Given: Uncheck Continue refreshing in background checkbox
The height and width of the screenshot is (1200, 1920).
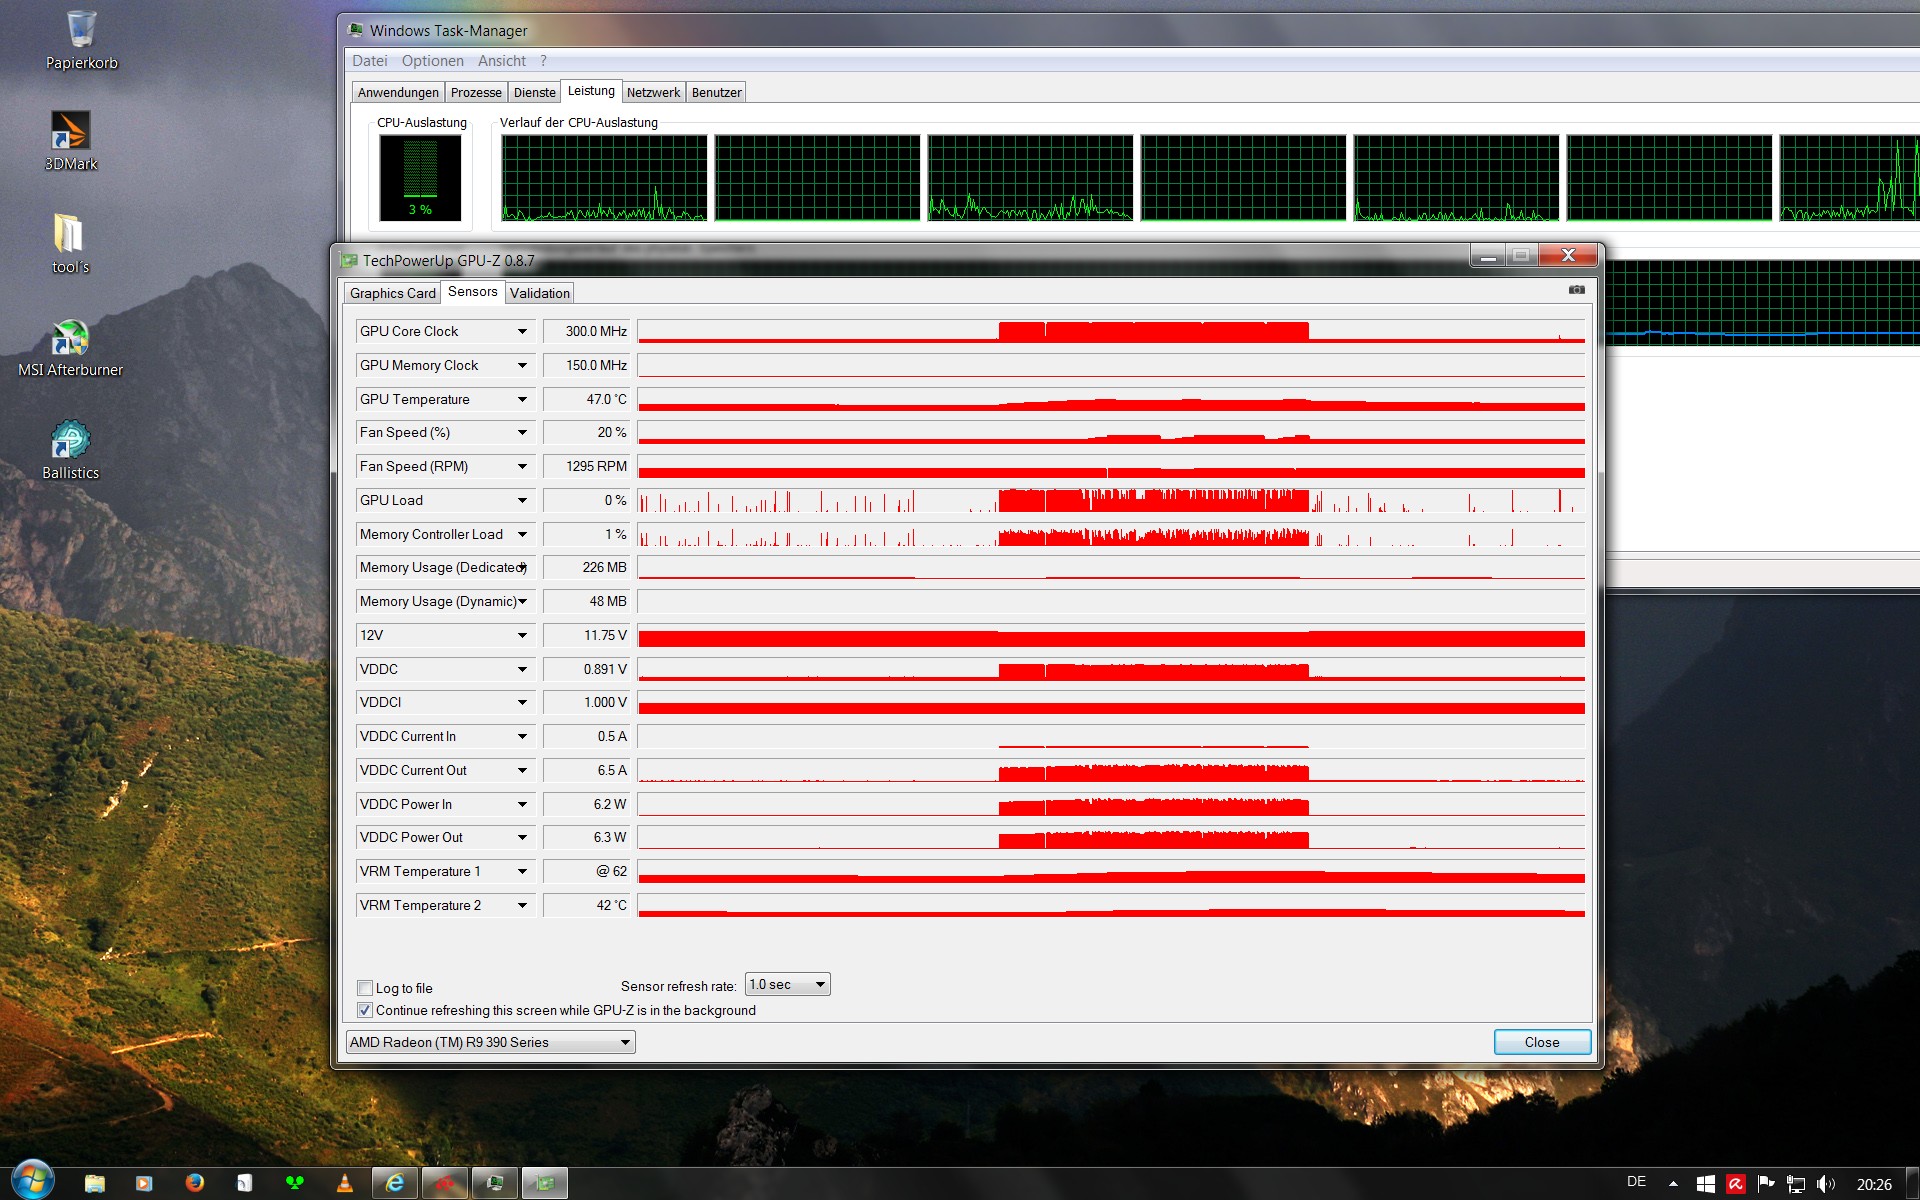Looking at the screenshot, I should tap(365, 1010).
